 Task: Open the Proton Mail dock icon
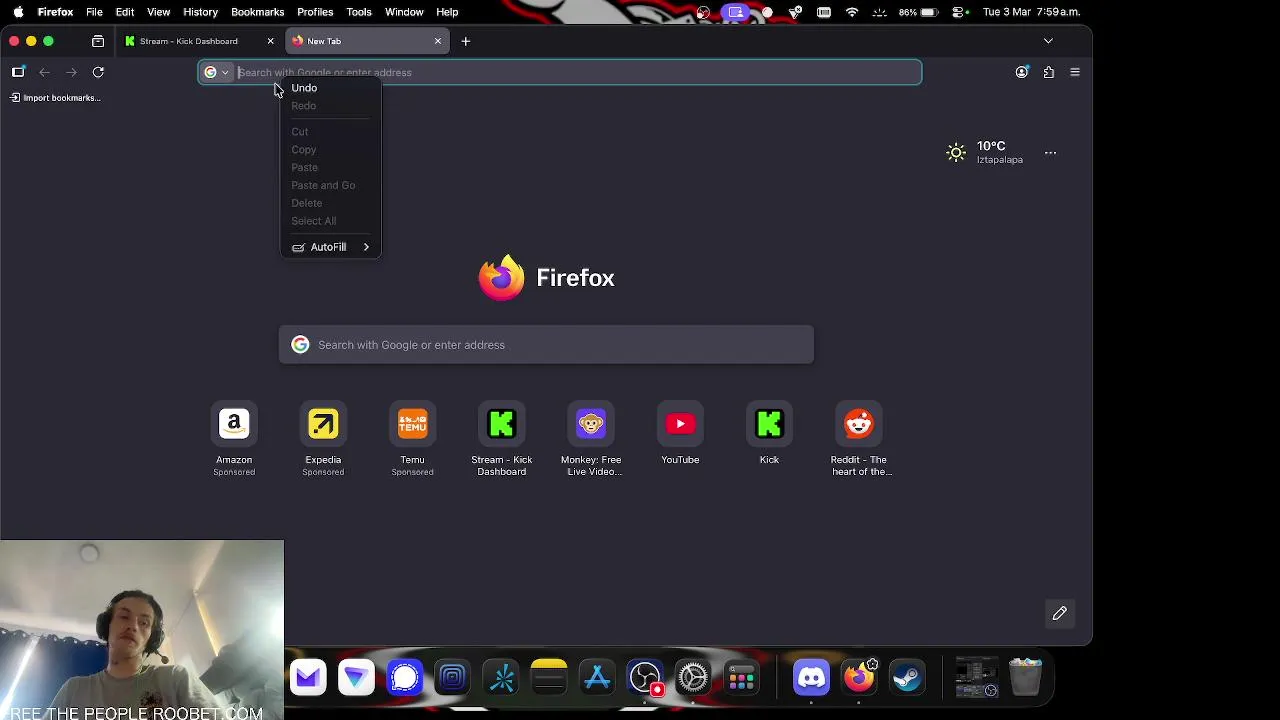[308, 677]
